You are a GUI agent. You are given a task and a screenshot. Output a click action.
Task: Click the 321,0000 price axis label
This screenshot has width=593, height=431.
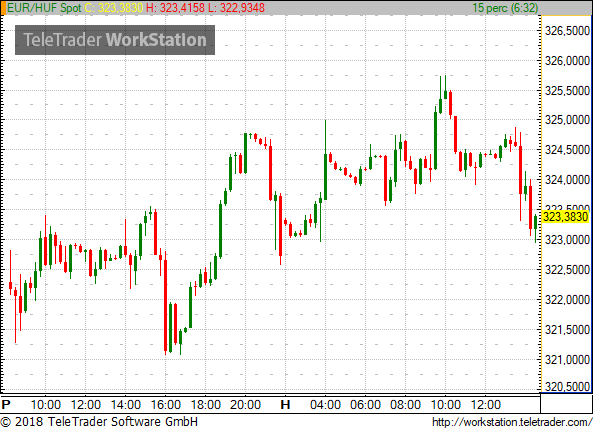click(567, 360)
